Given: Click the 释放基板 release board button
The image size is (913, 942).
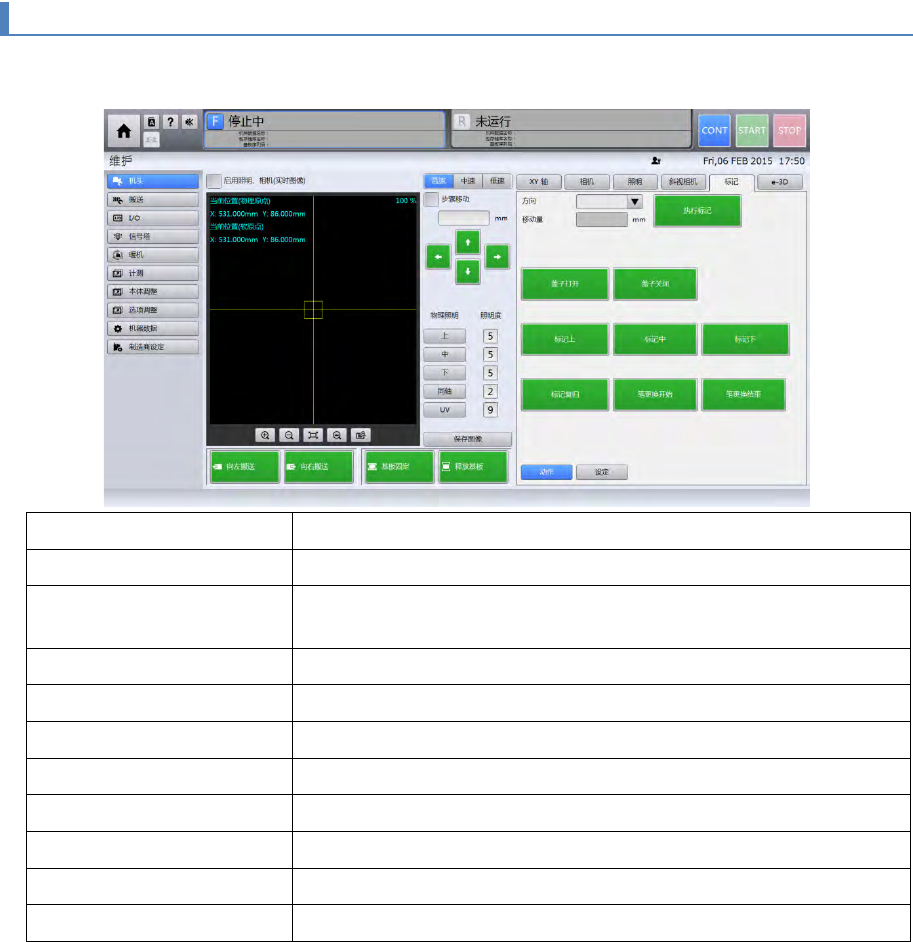Looking at the screenshot, I should pos(473,467).
